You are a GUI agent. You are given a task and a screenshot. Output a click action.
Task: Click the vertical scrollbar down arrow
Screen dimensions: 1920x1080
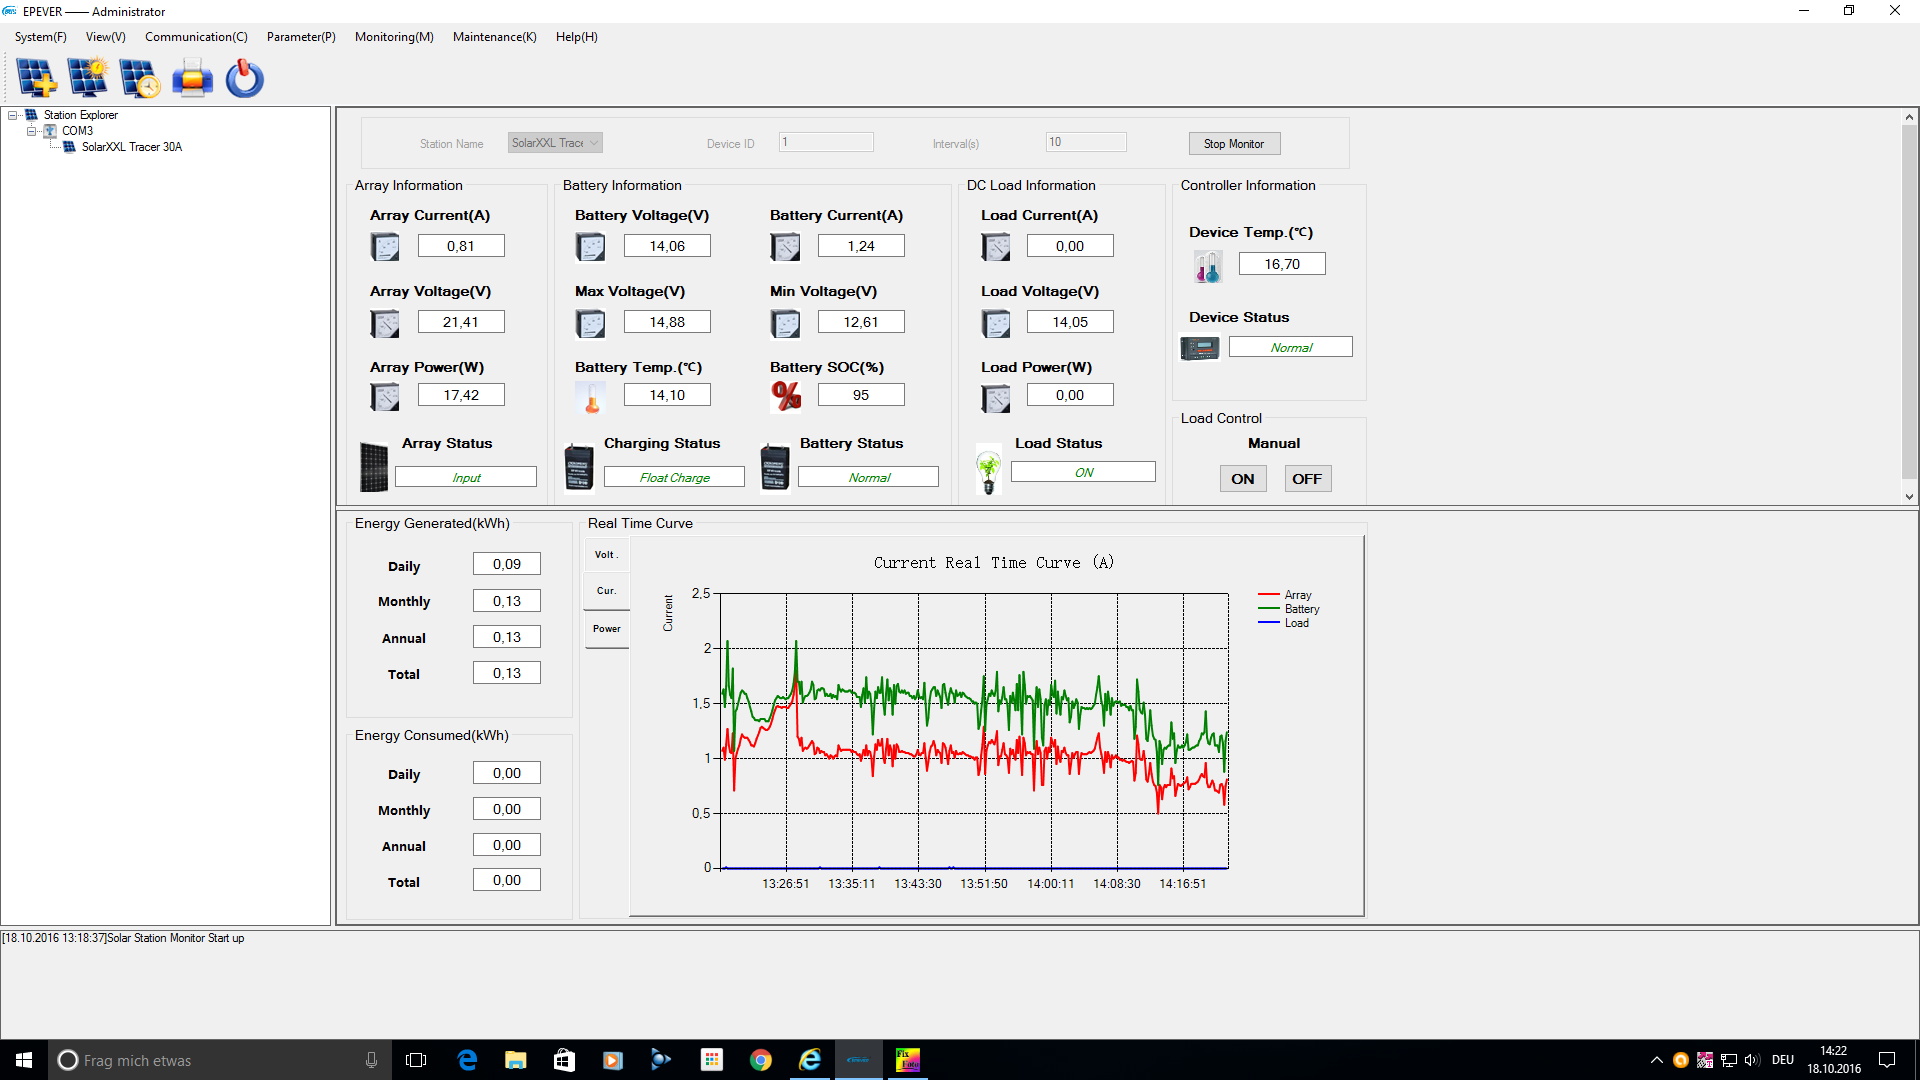1909,496
